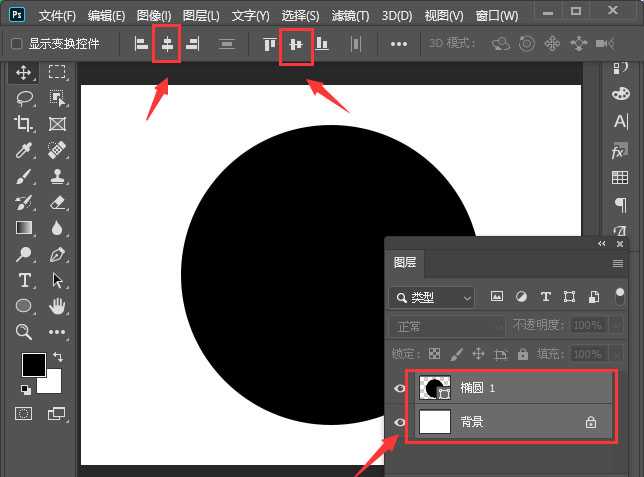The image size is (644, 477).
Task: Activate the Hand tool
Action: 57,306
